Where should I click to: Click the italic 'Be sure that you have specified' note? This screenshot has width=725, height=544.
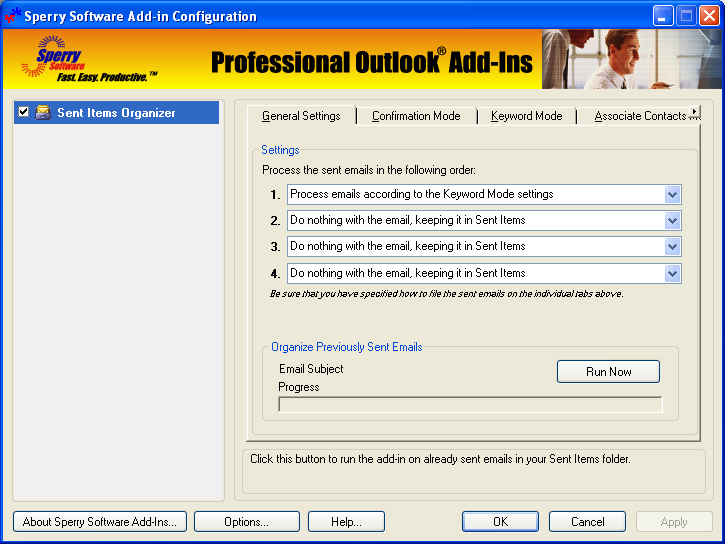(447, 294)
